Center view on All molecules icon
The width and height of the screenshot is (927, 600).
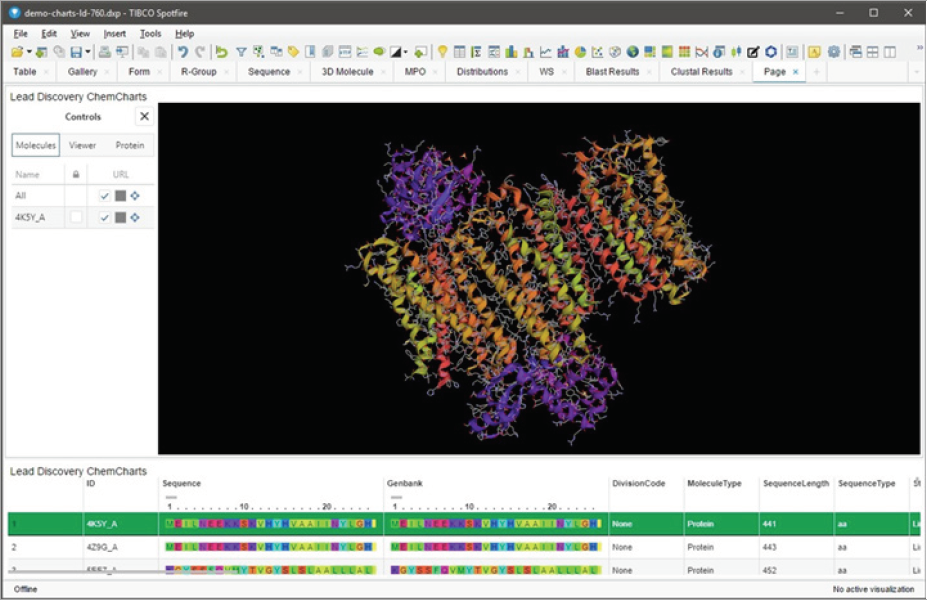pyautogui.click(x=135, y=196)
